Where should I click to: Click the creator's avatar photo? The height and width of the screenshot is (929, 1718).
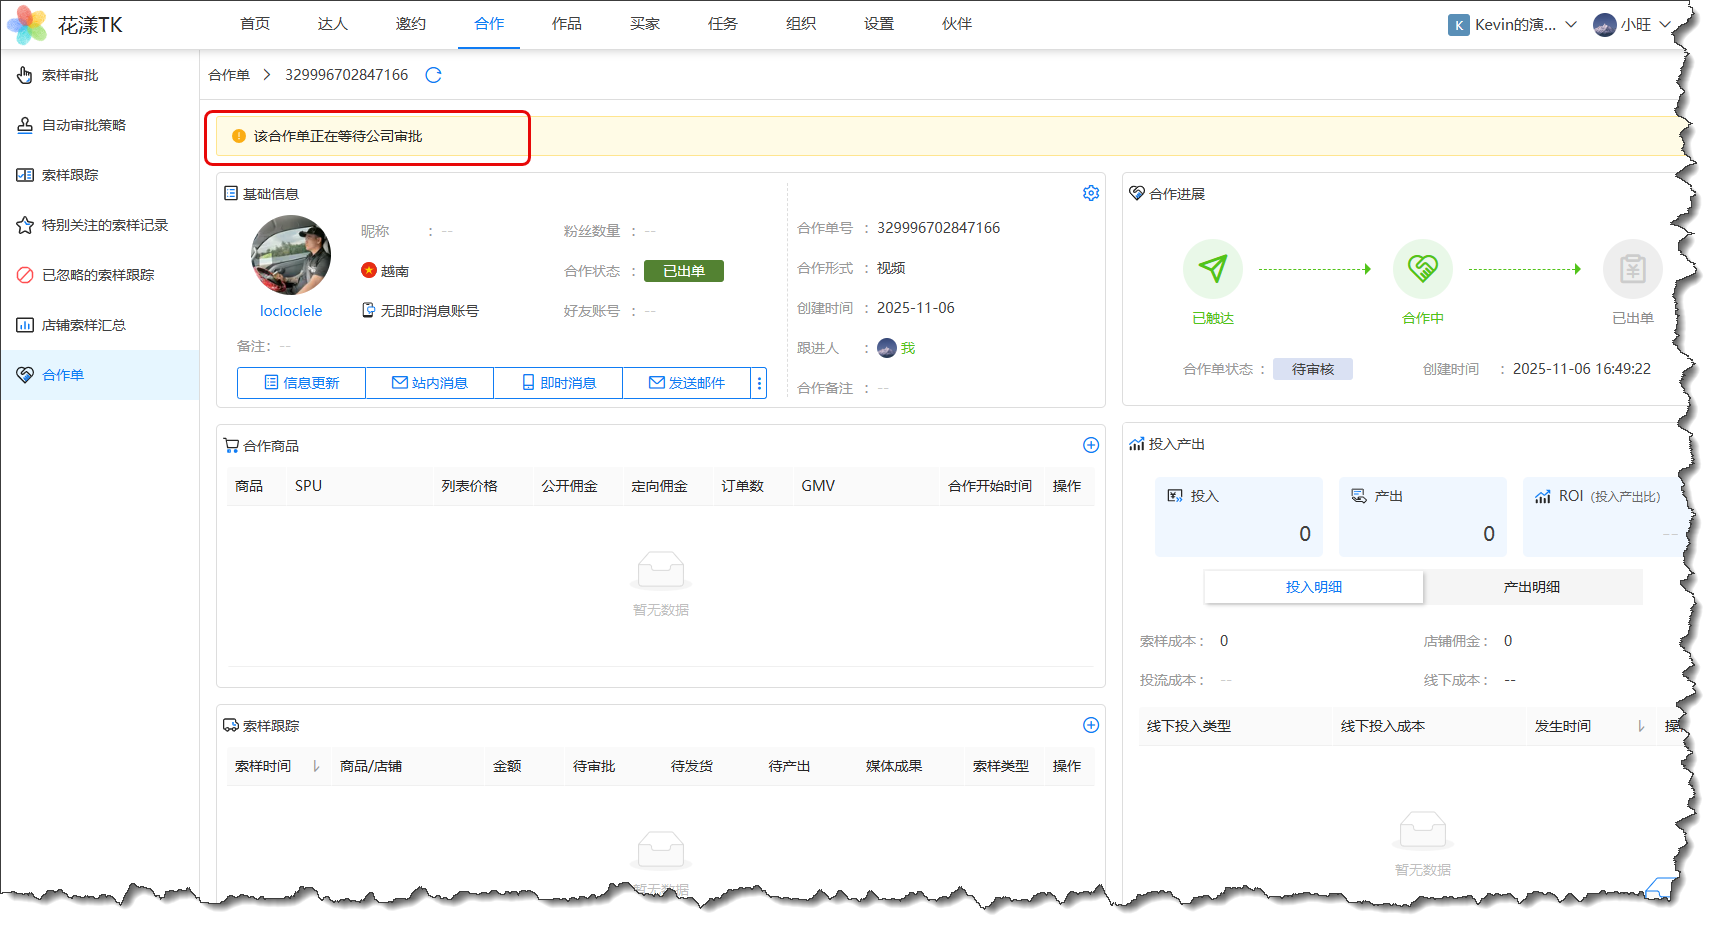(291, 255)
